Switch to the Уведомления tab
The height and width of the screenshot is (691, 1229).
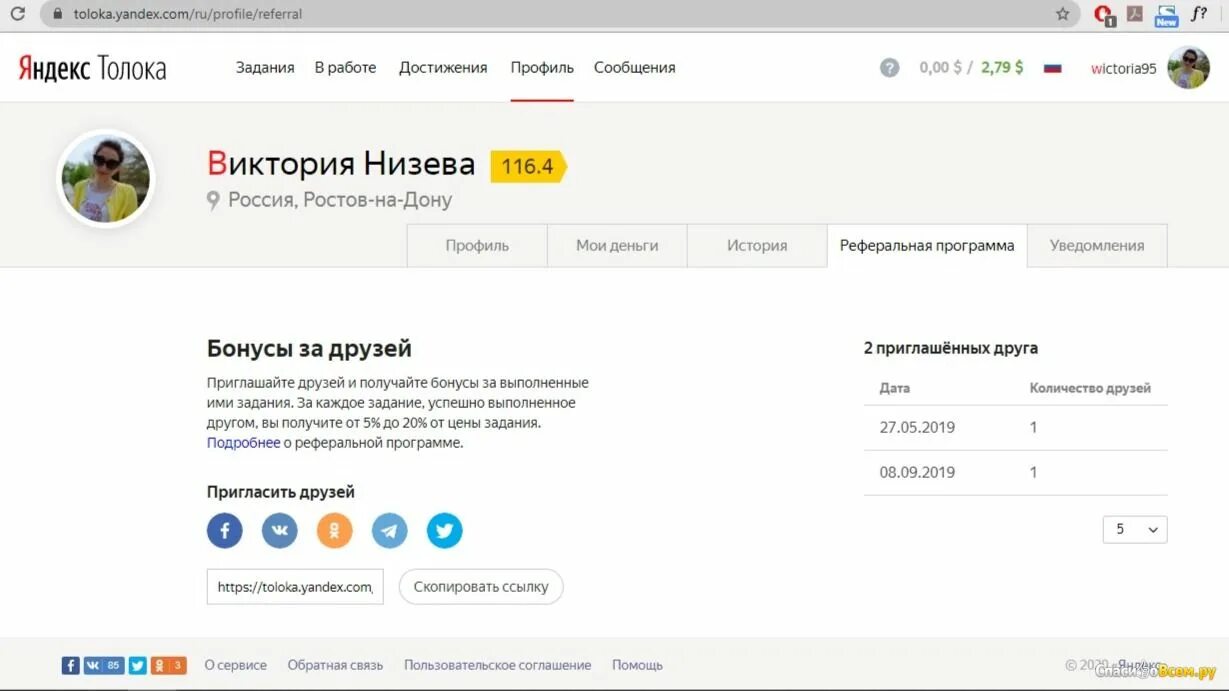1097,245
